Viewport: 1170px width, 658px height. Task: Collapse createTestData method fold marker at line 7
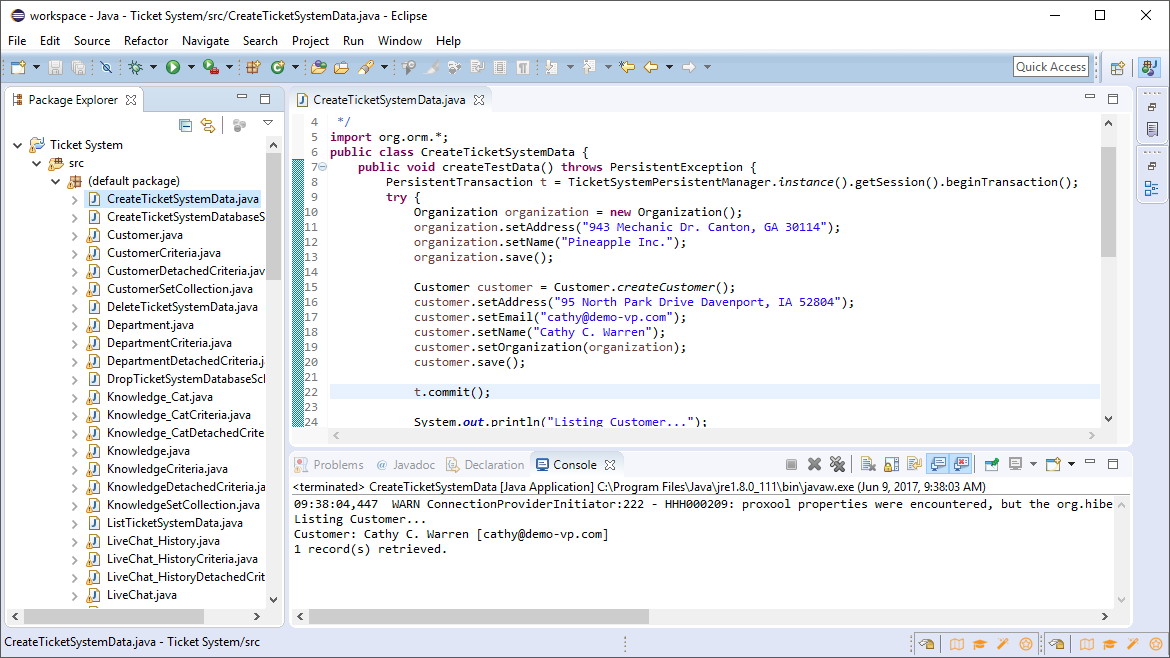tap(323, 167)
